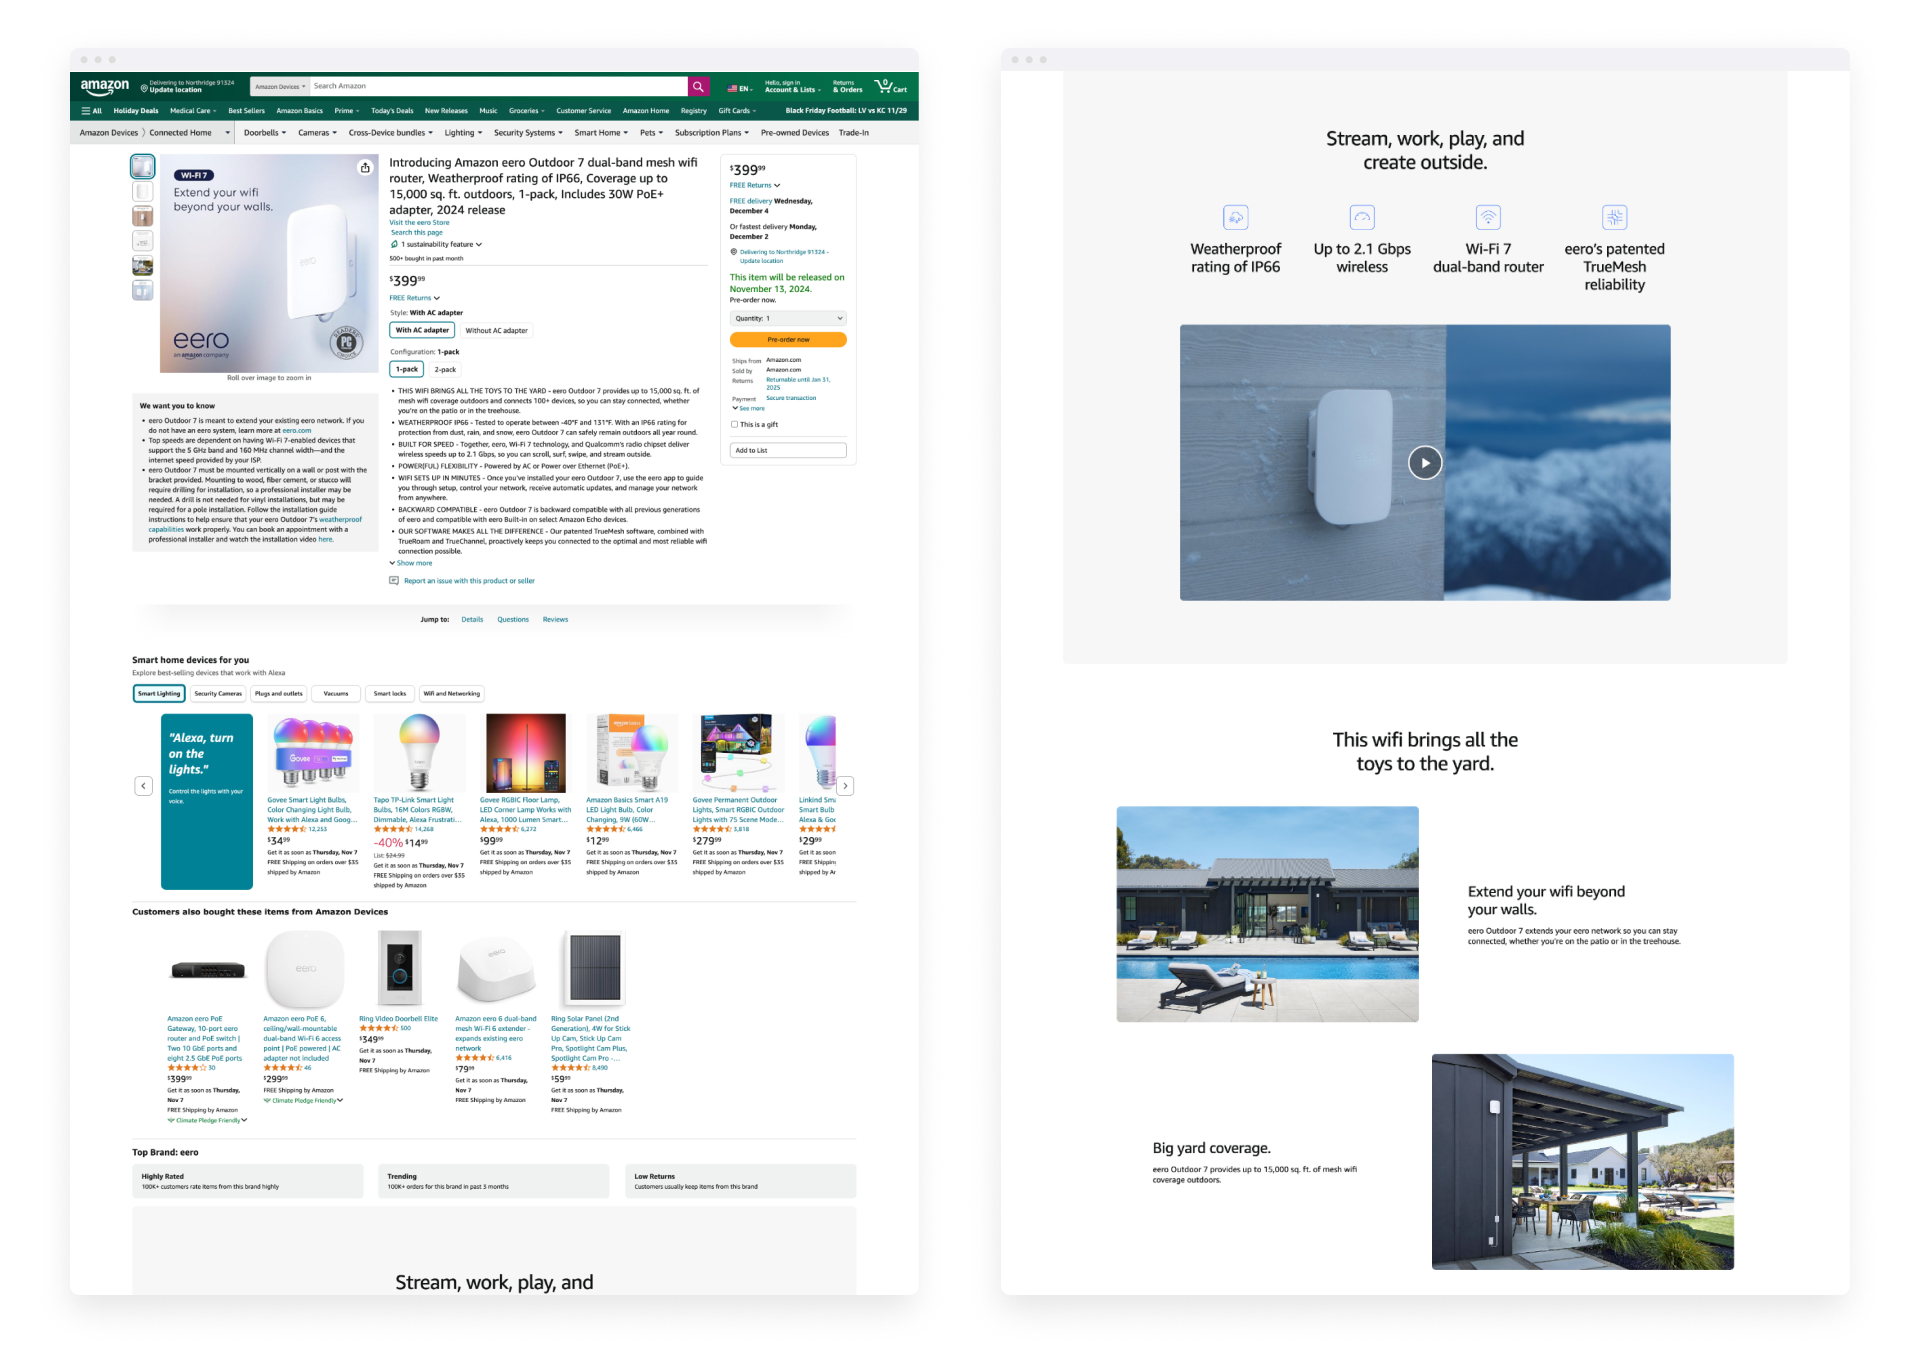Click the carousel left arrow
This screenshot has height=1364, width=1920.
144,786
